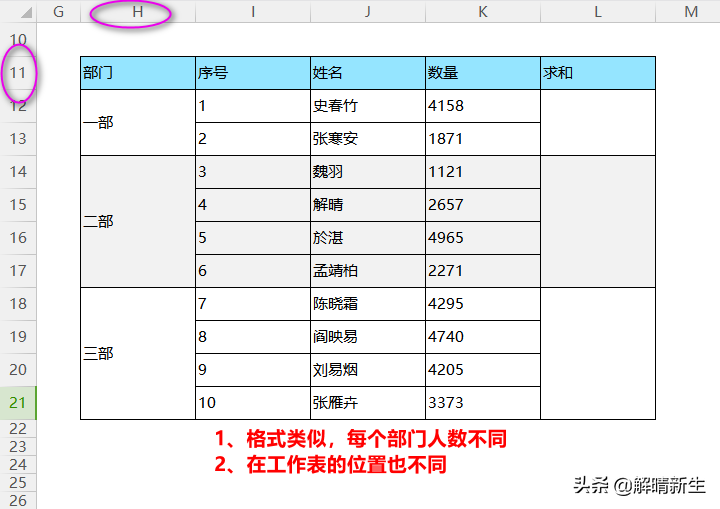Select row 11 header
Viewport: 720px width, 509px height.
tap(18, 73)
